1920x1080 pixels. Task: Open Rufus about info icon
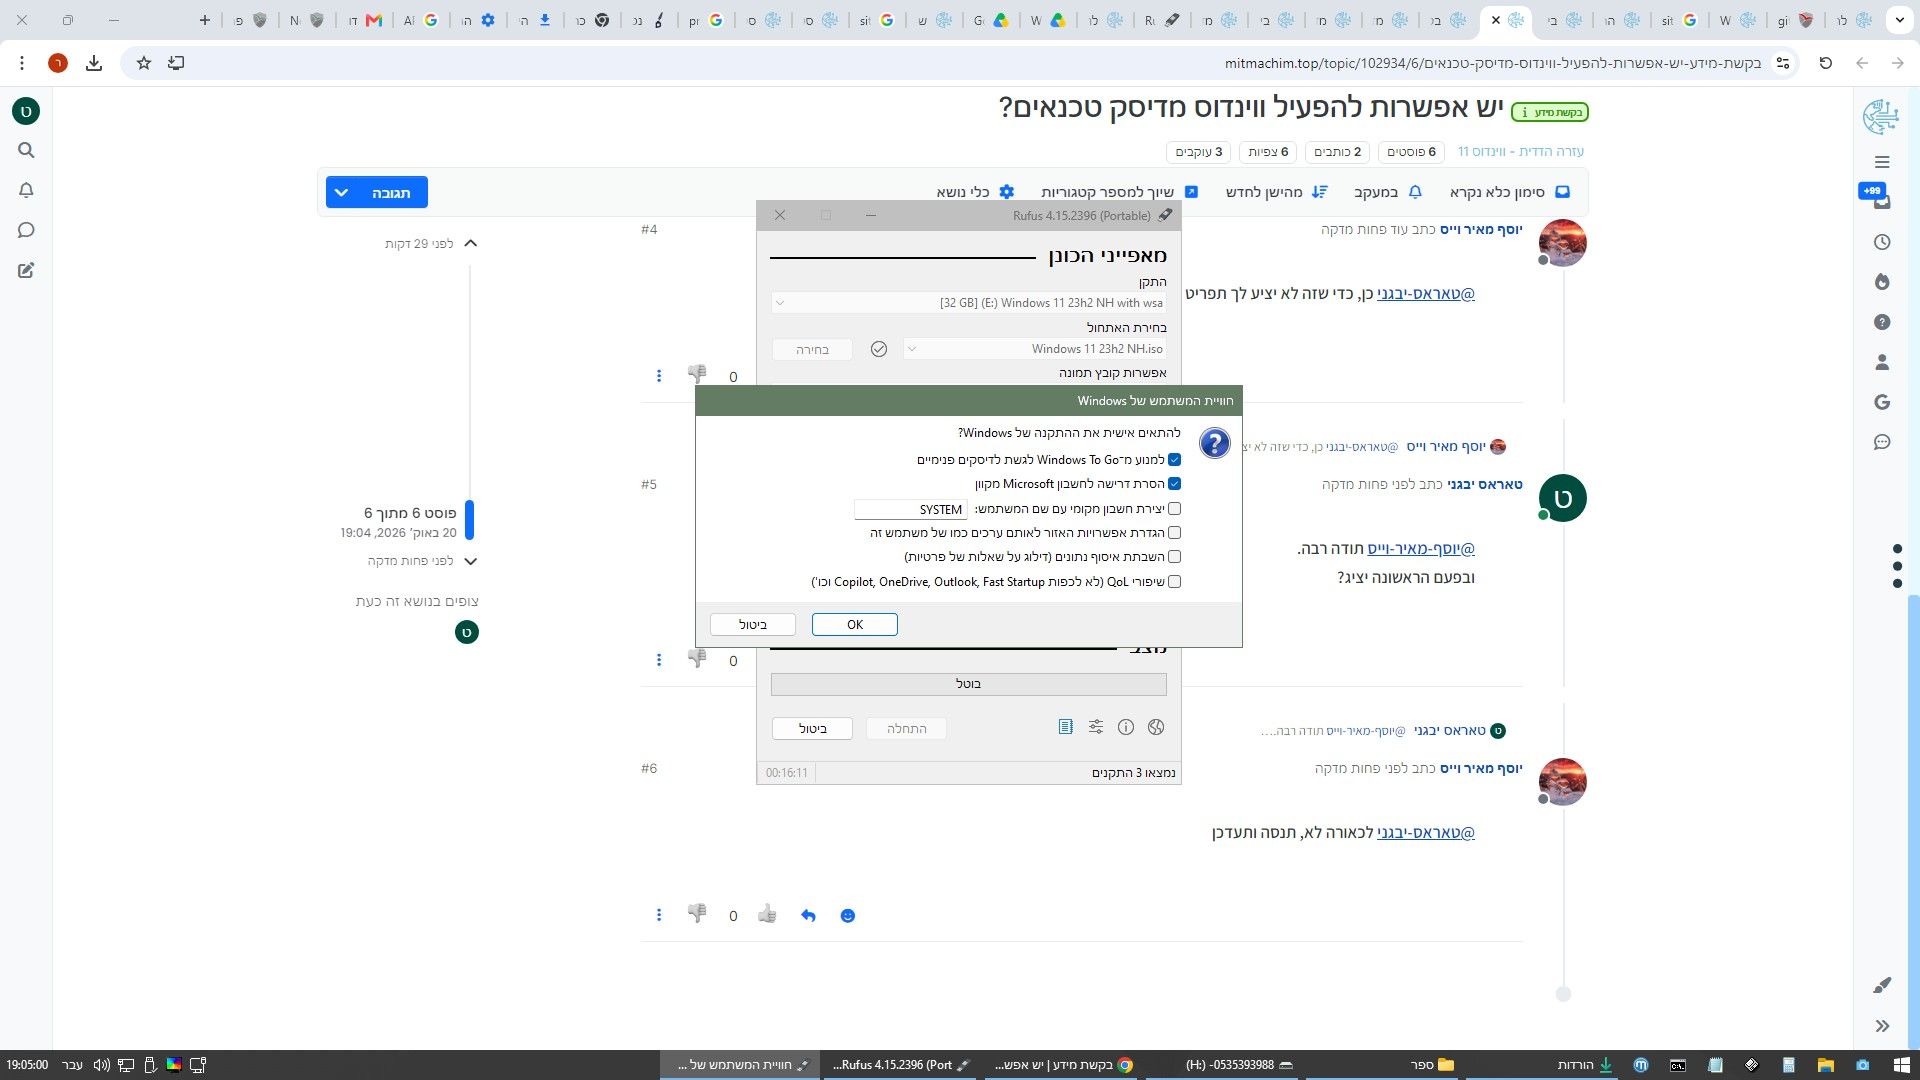pyautogui.click(x=1126, y=727)
